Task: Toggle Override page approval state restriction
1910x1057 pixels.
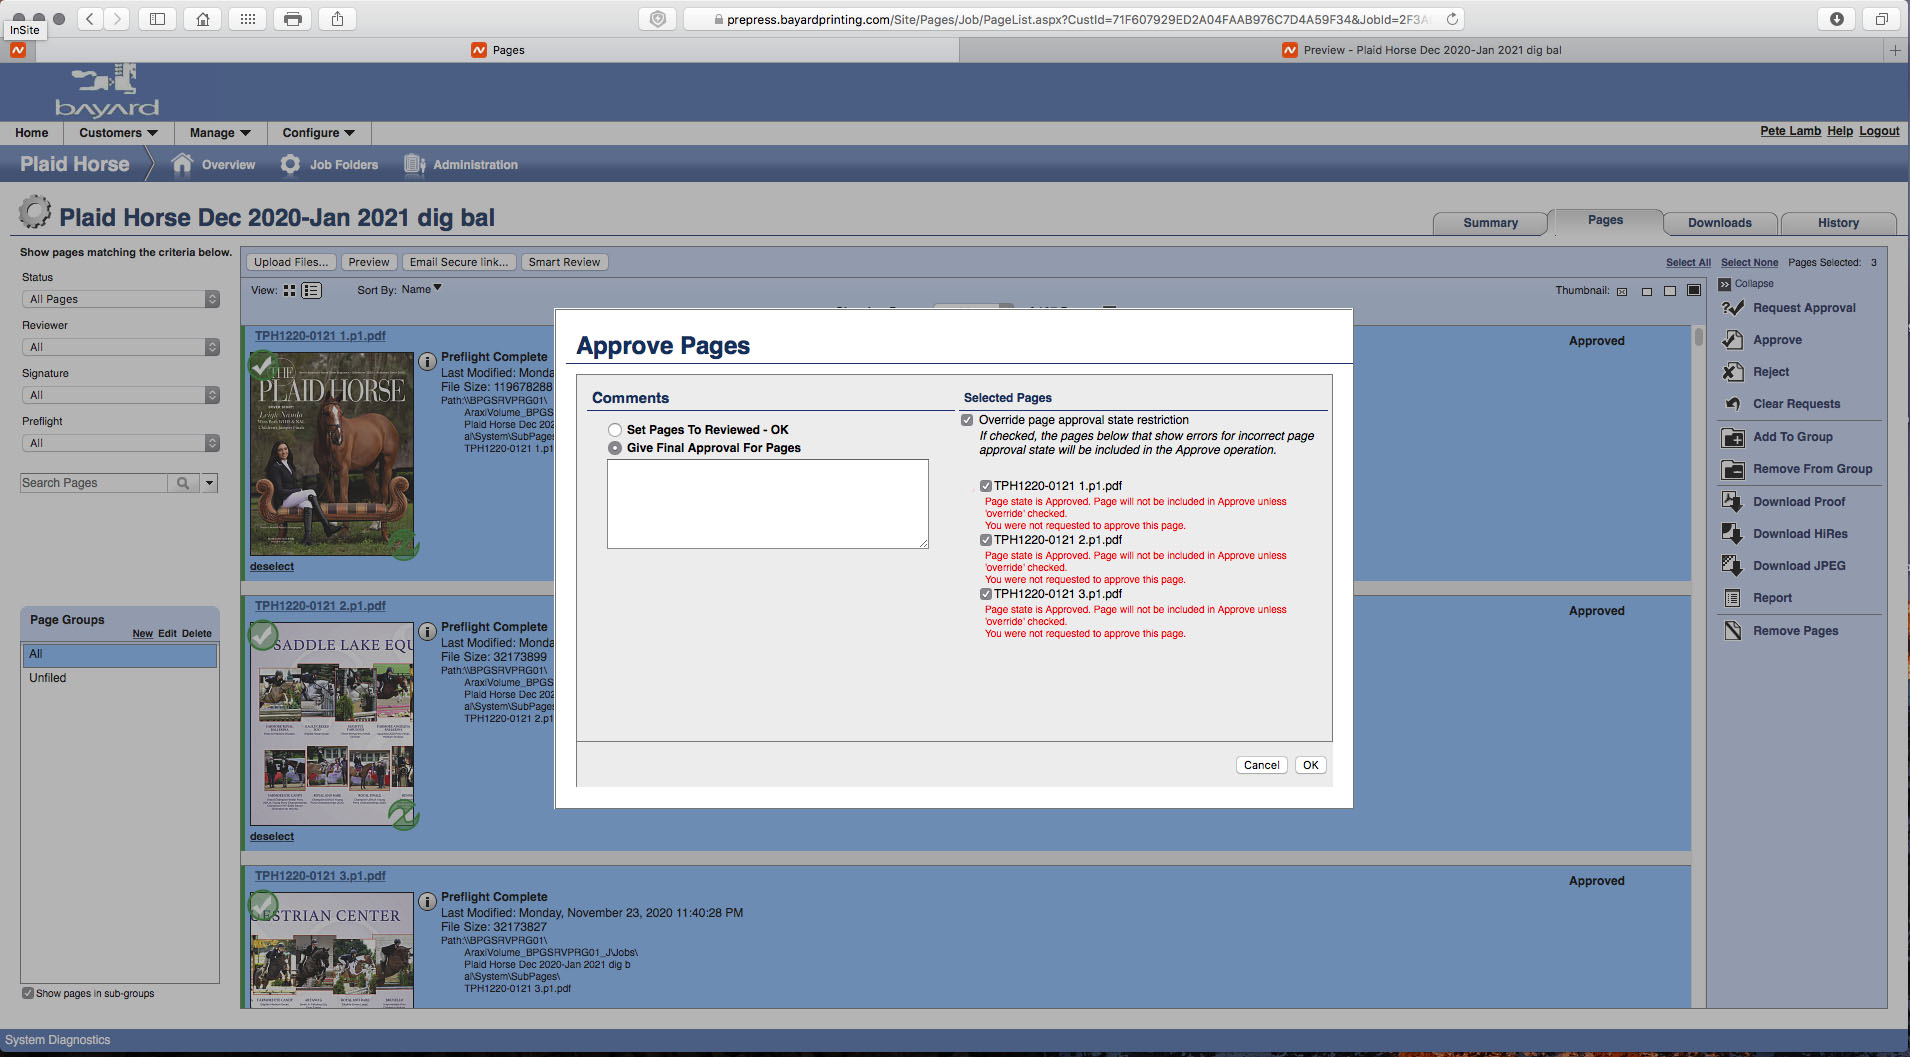Action: point(967,420)
